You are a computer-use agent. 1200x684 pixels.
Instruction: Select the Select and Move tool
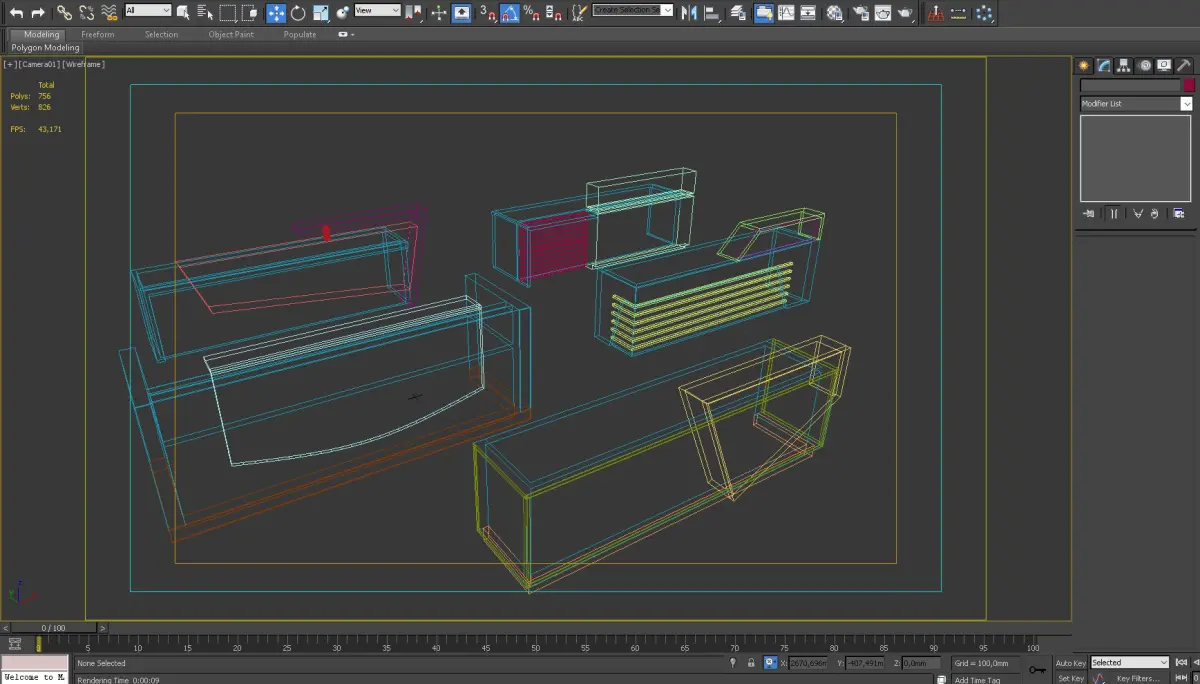click(276, 13)
